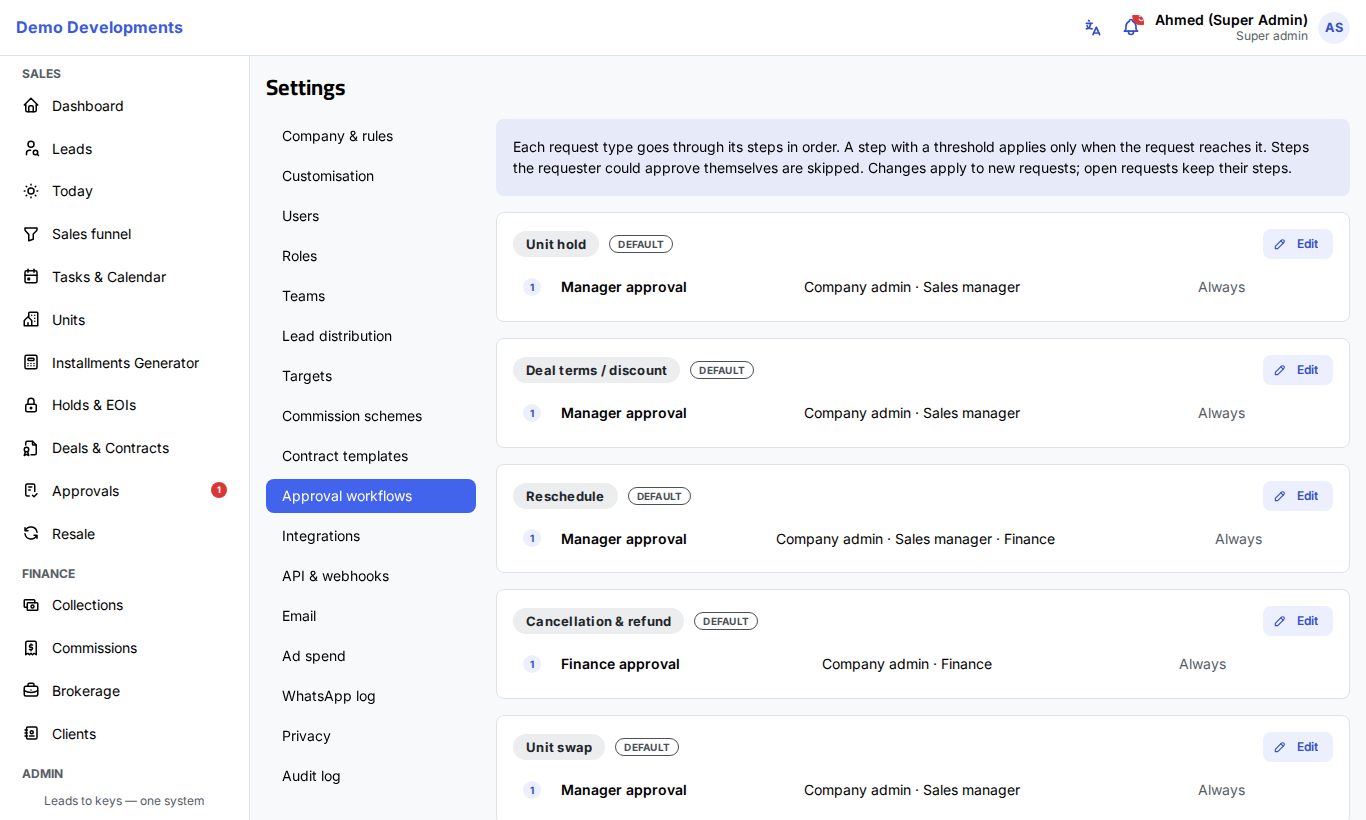
Task: Click the language translate icon
Action: [x=1093, y=28]
